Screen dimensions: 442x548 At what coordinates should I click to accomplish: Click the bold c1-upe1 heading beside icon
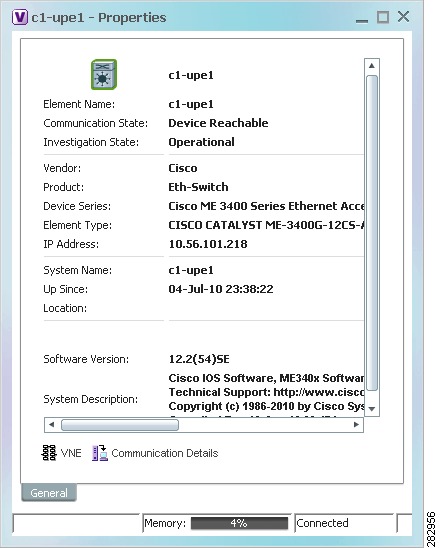191,75
